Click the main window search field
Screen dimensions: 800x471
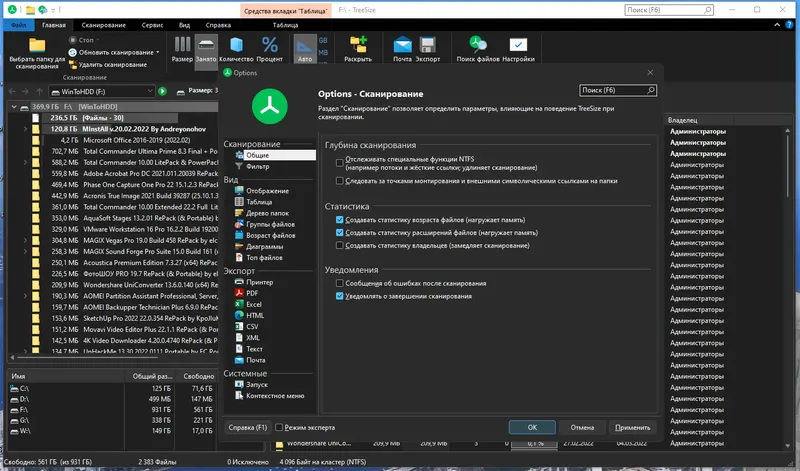(x=669, y=10)
